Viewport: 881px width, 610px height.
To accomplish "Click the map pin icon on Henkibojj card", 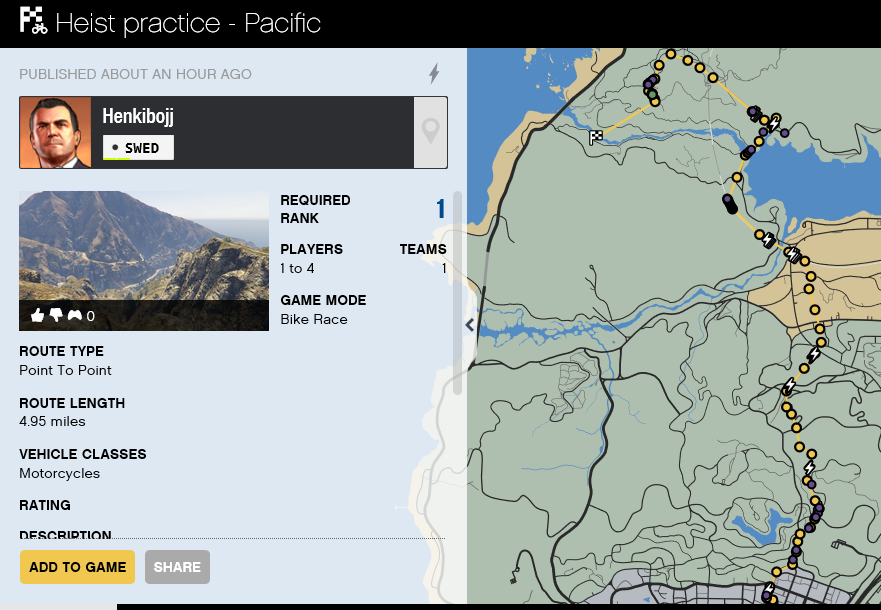I will 430,132.
